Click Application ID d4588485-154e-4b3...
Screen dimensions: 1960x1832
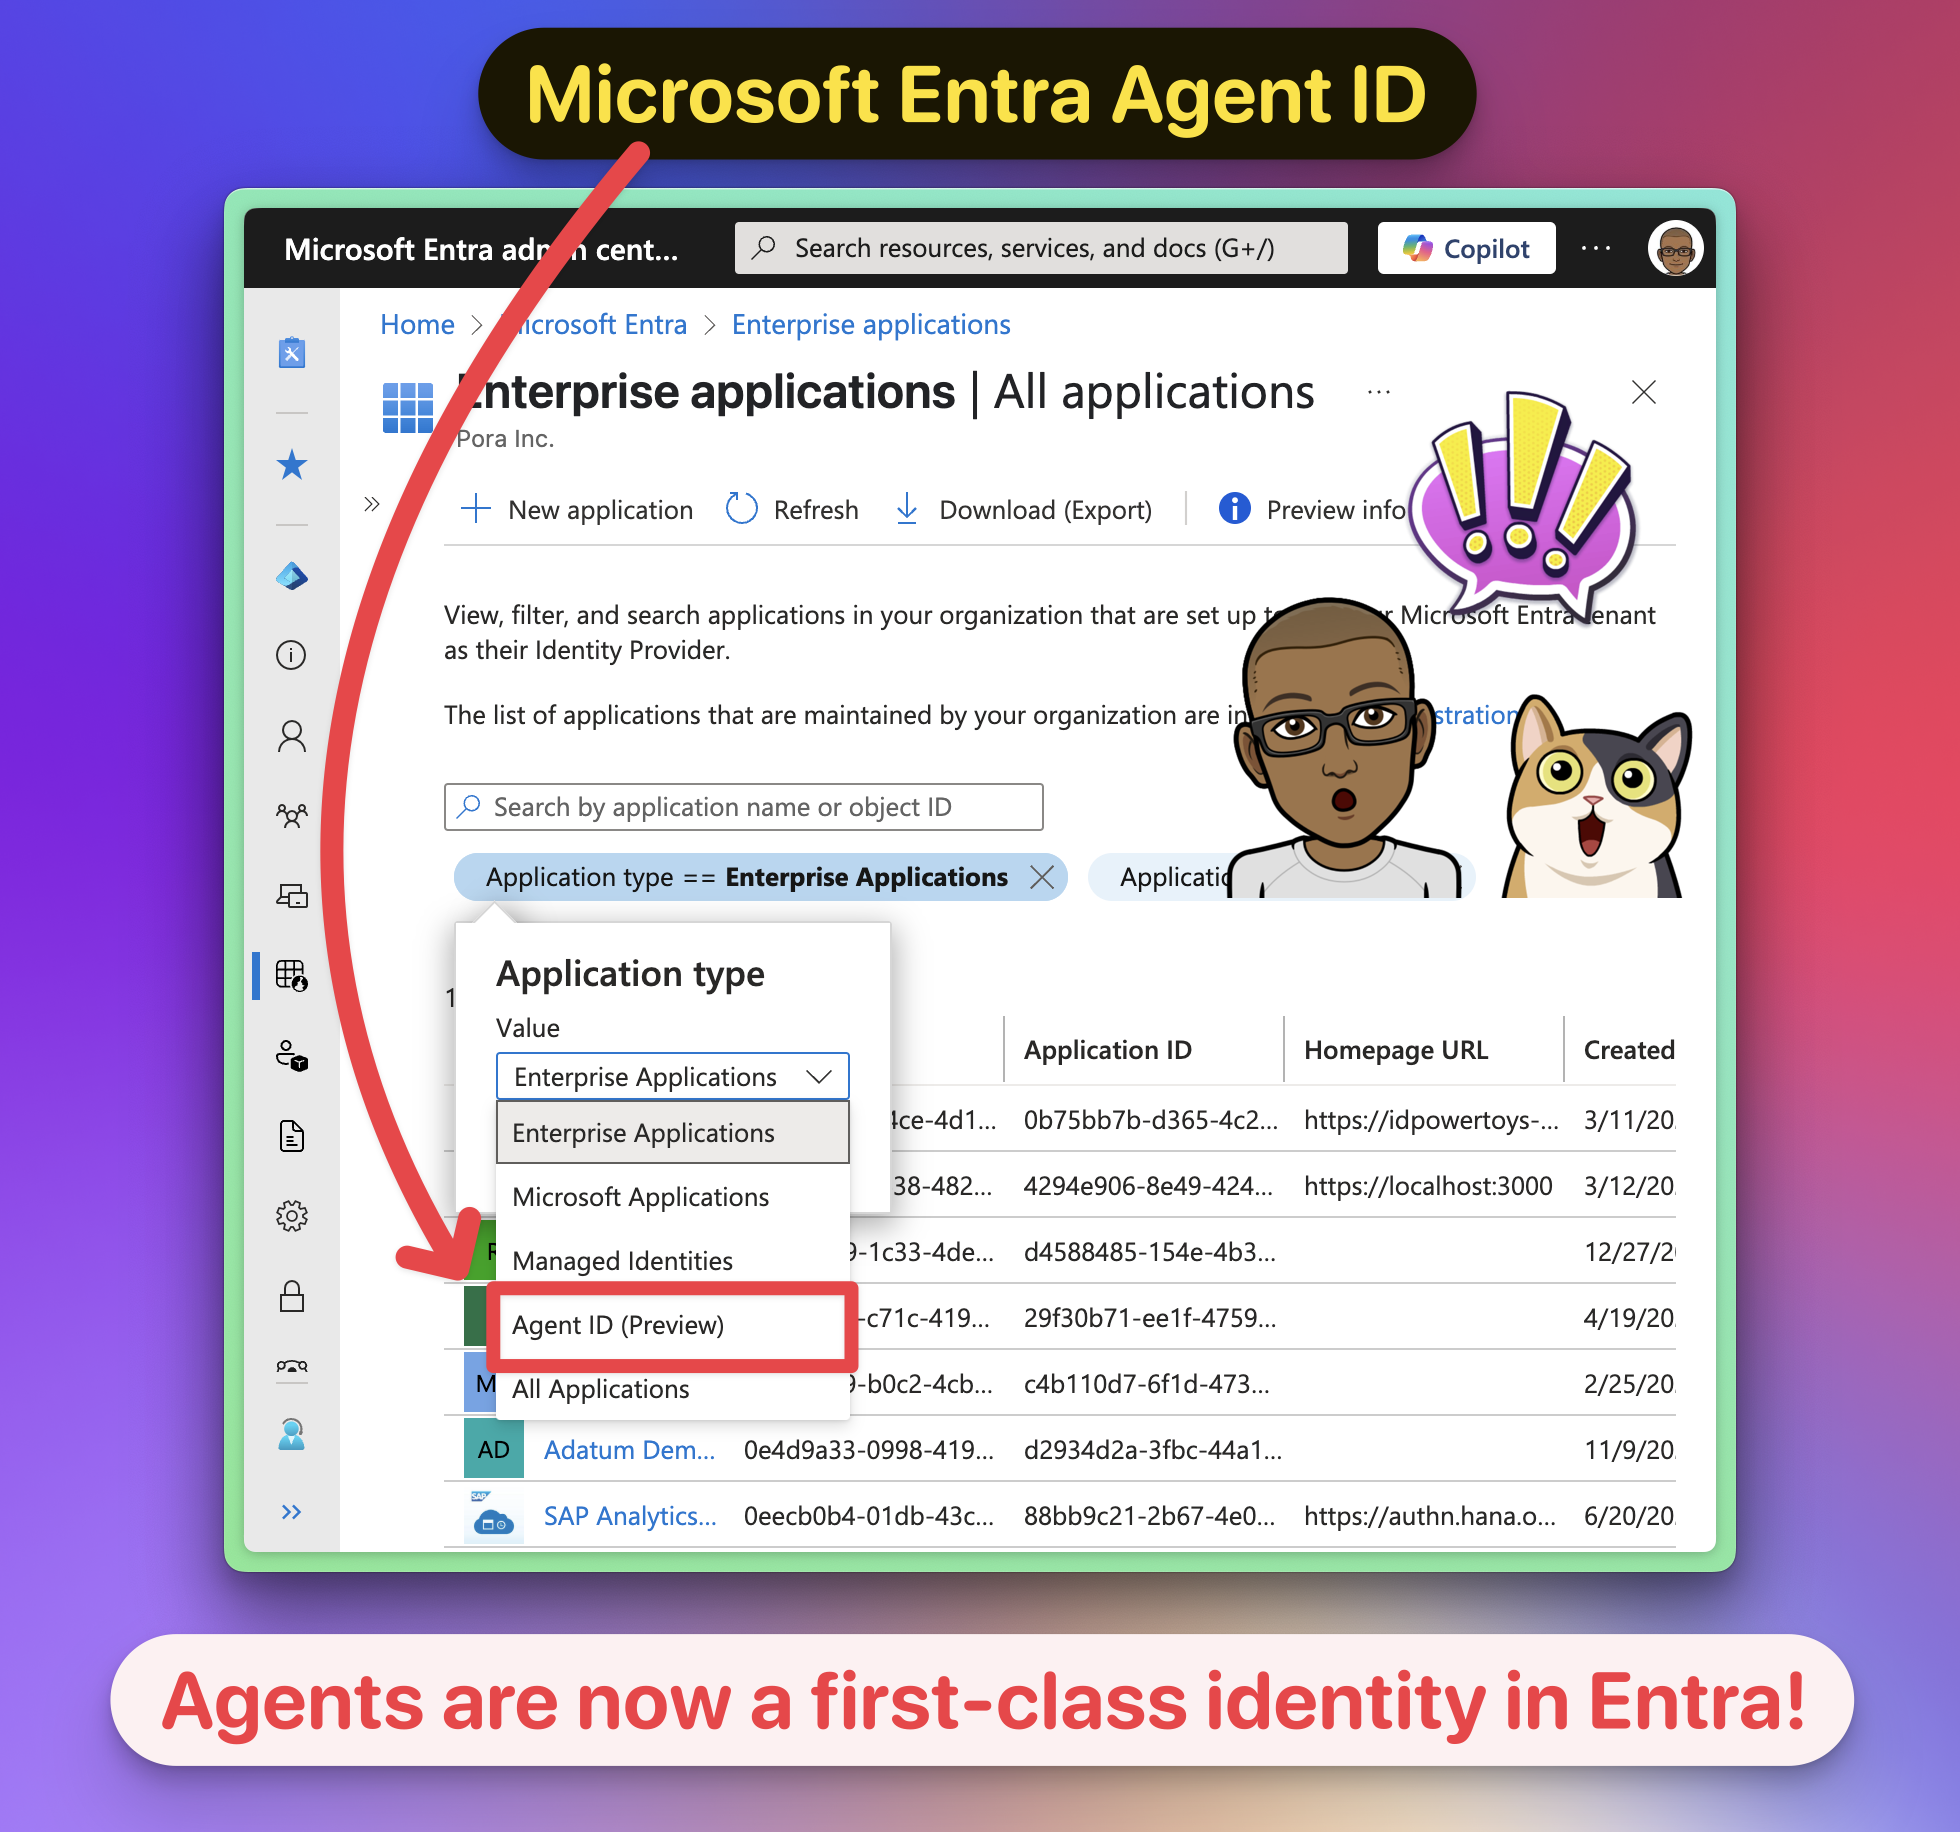[1149, 1252]
